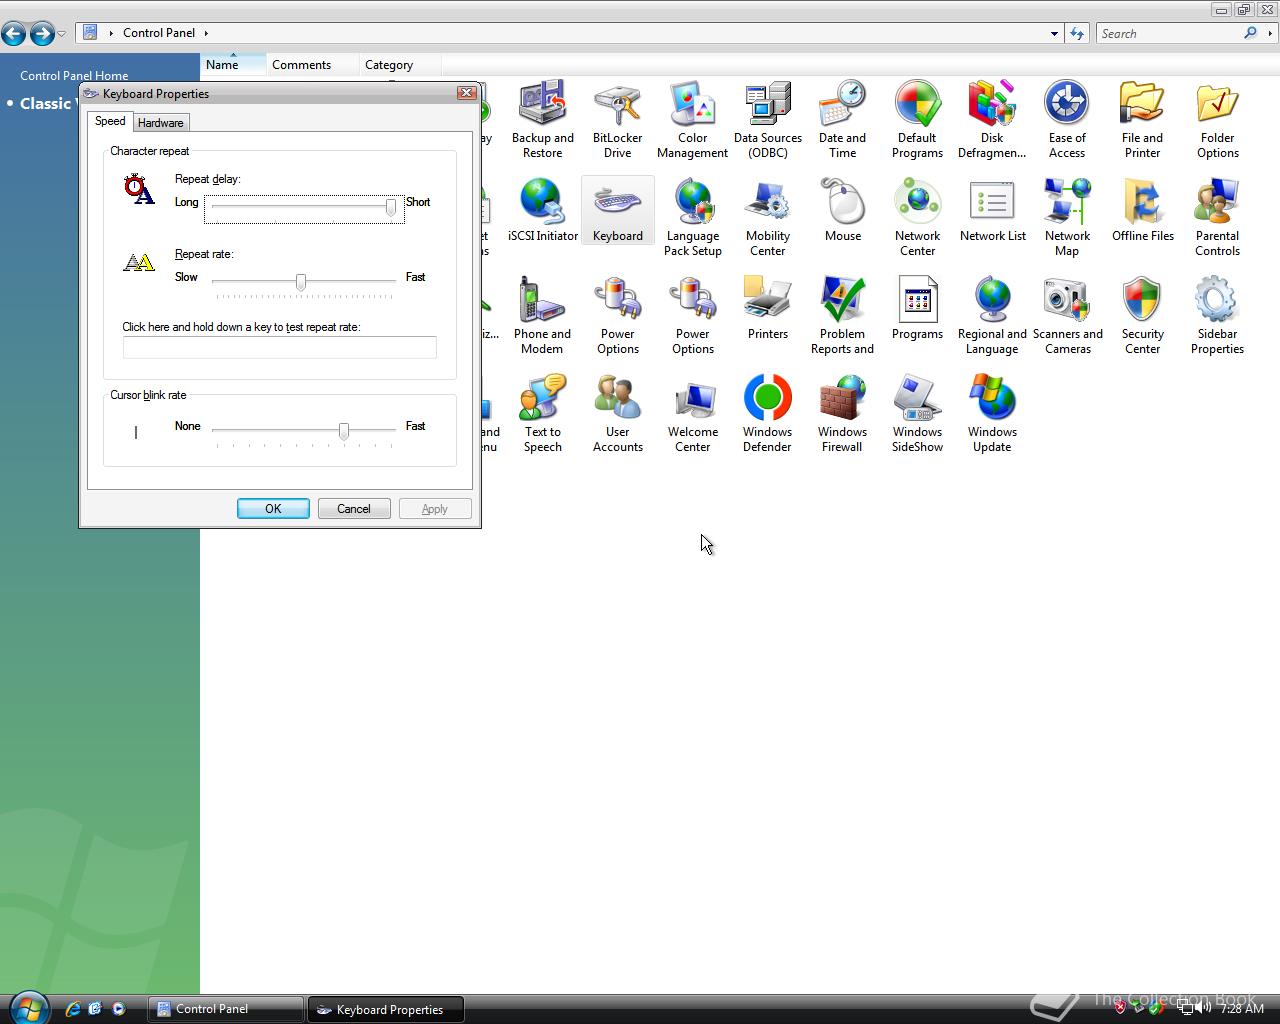Click the Repeat rate slider thumb
This screenshot has height=1024, width=1280.
point(301,282)
